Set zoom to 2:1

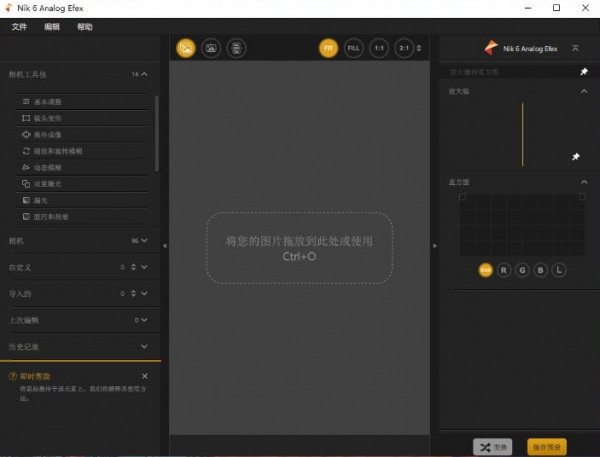pyautogui.click(x=404, y=48)
